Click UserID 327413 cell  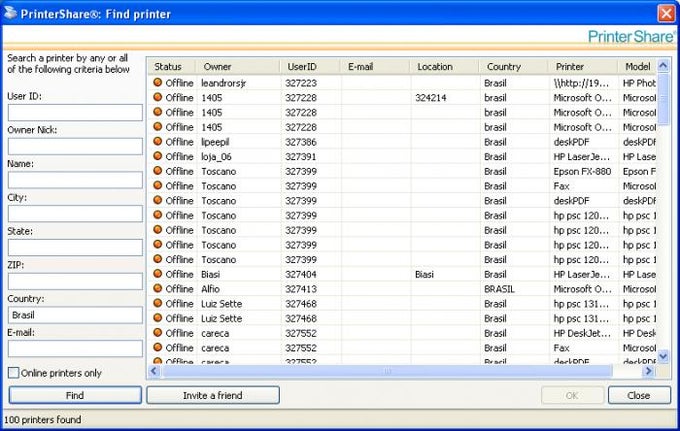point(301,289)
